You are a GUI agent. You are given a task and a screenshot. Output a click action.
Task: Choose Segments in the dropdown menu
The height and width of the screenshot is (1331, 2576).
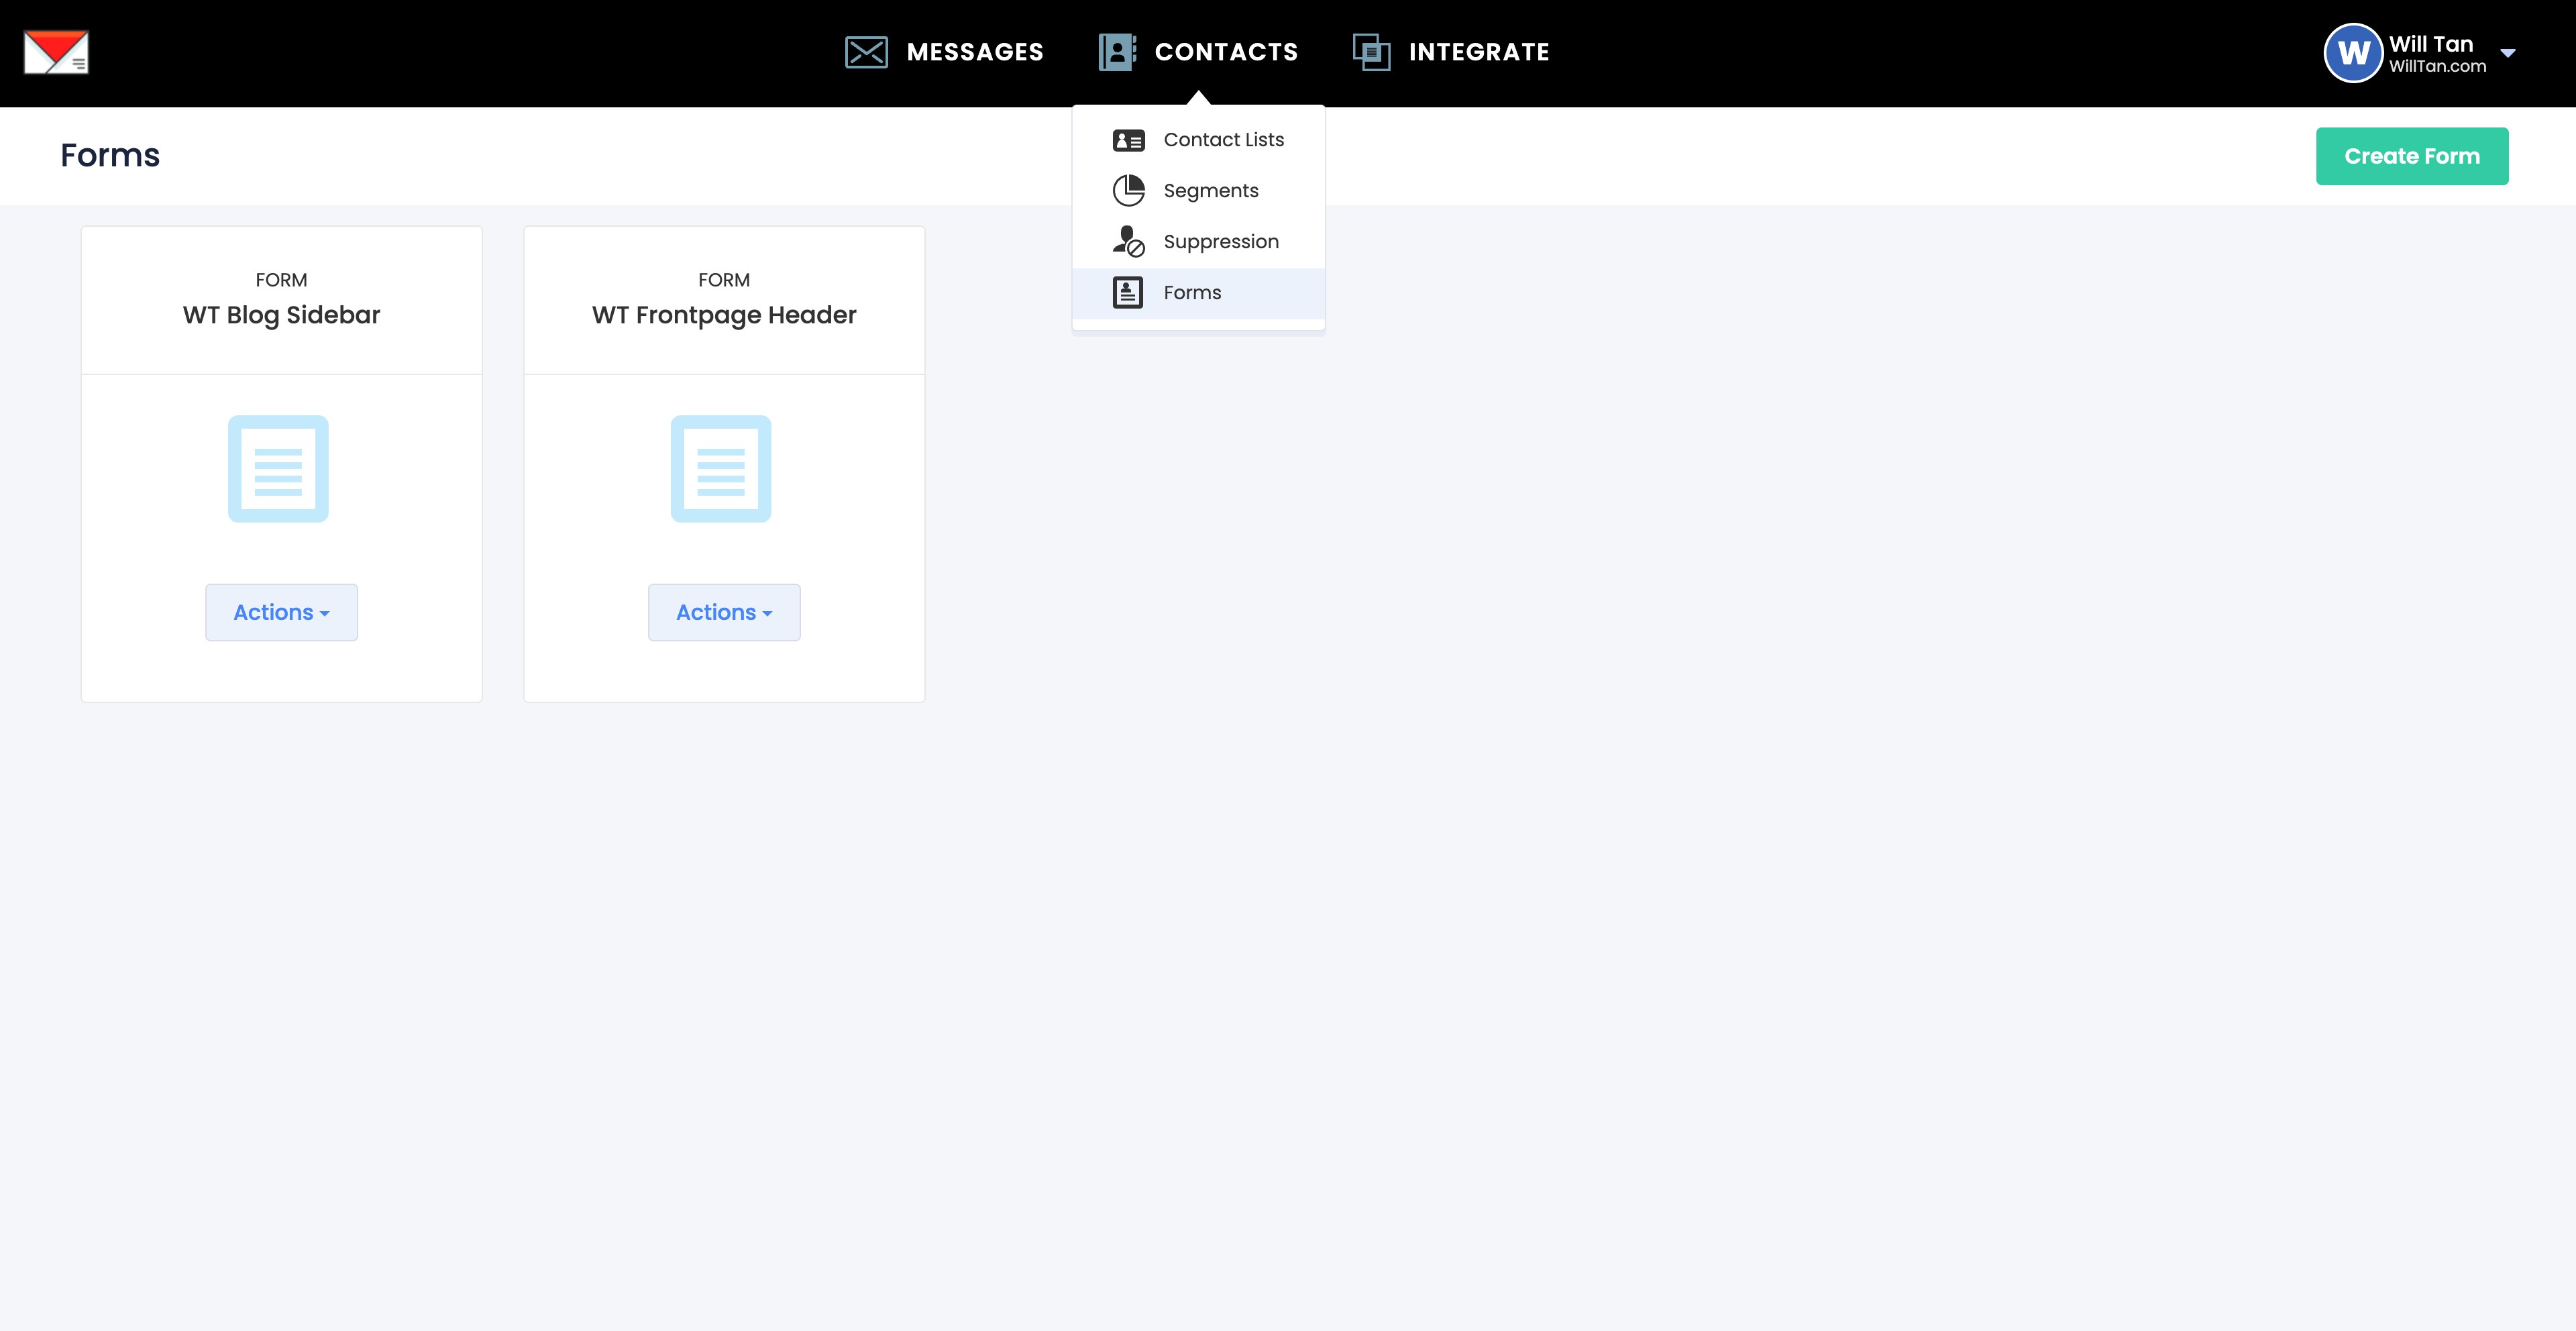click(1210, 191)
